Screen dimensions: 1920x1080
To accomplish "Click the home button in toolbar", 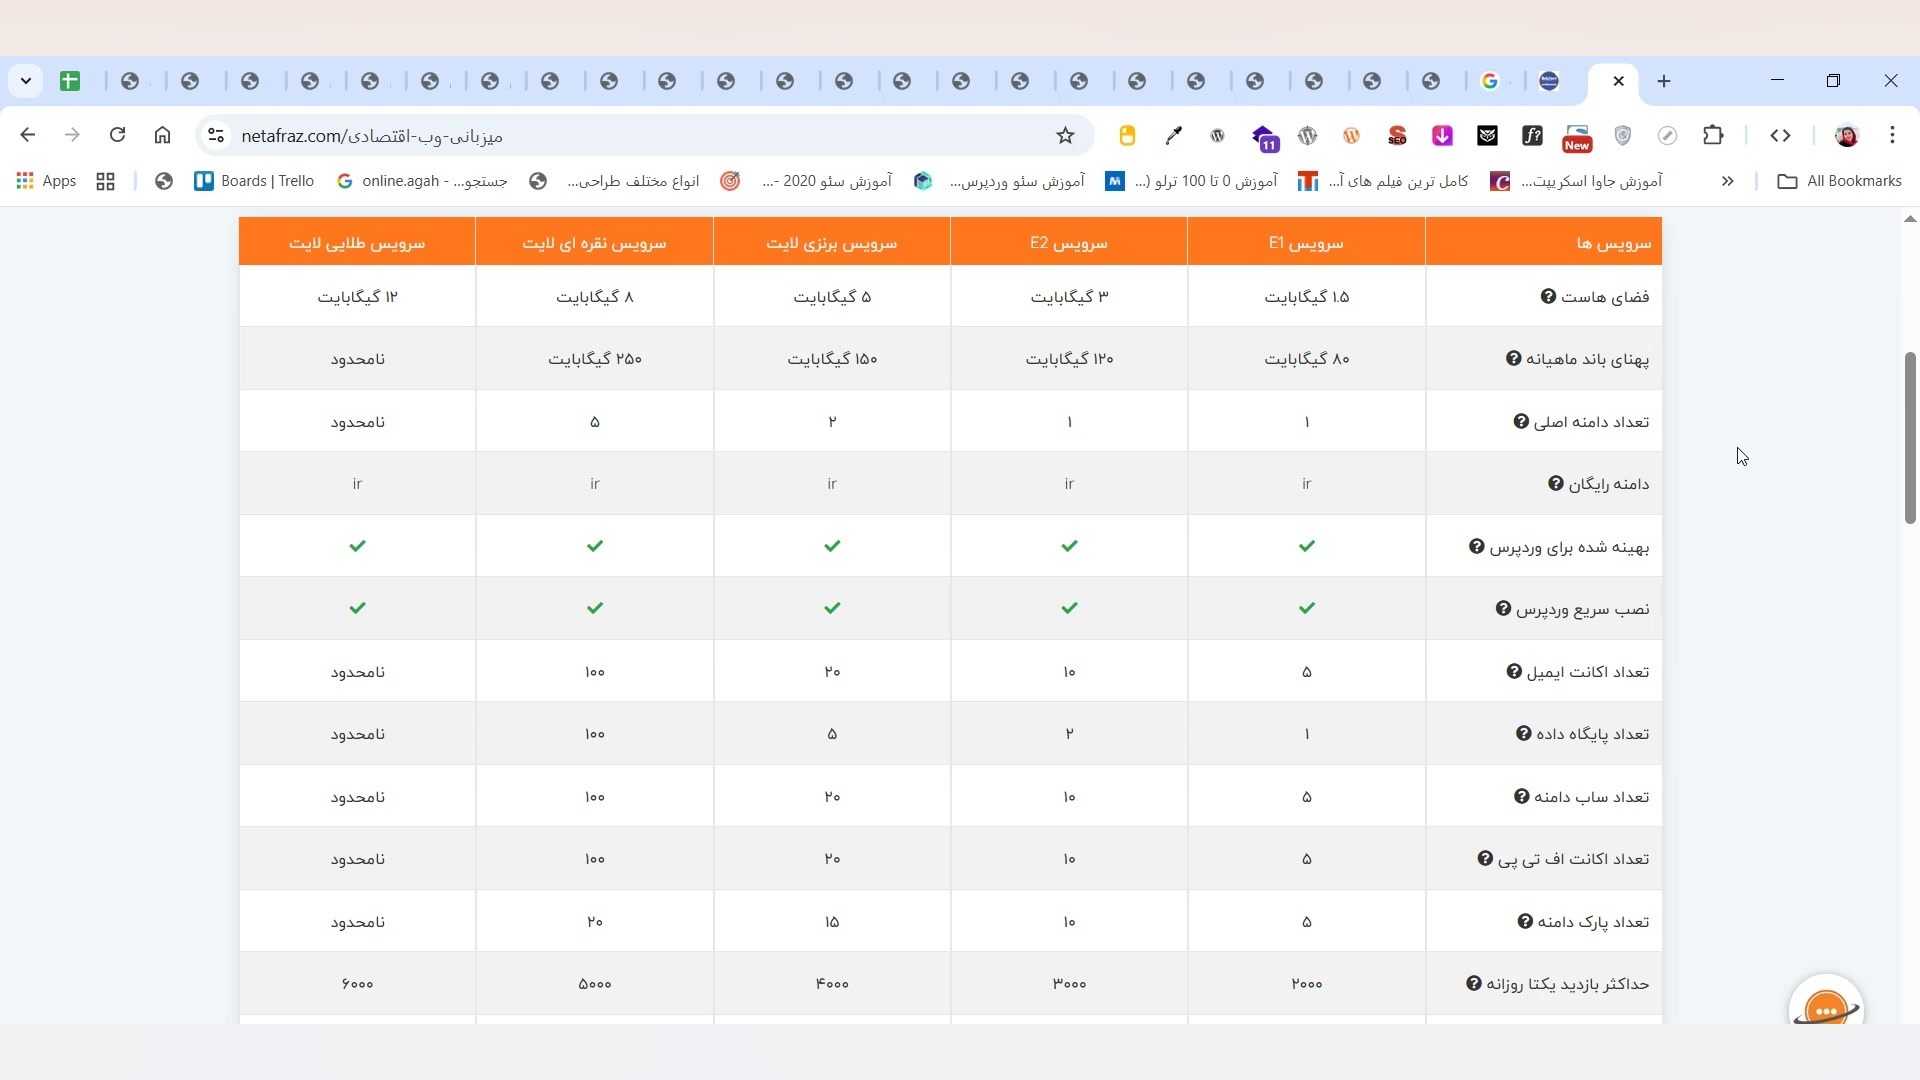I will 162,136.
